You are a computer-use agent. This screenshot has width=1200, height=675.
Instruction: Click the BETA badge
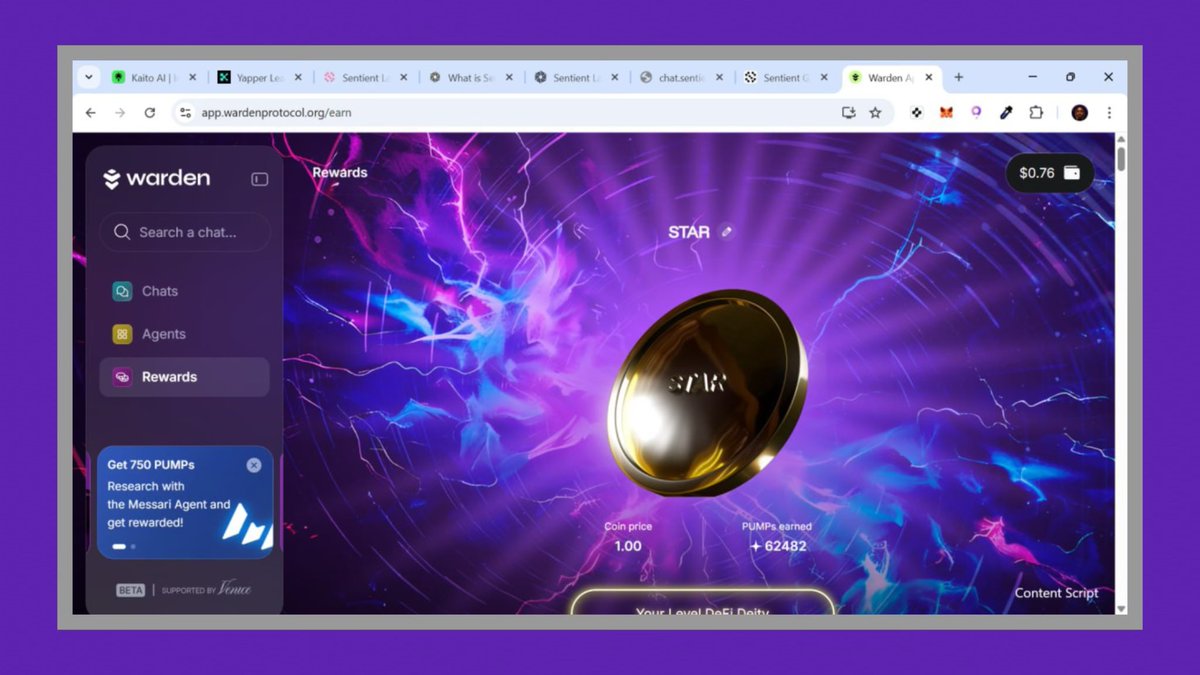pos(131,590)
